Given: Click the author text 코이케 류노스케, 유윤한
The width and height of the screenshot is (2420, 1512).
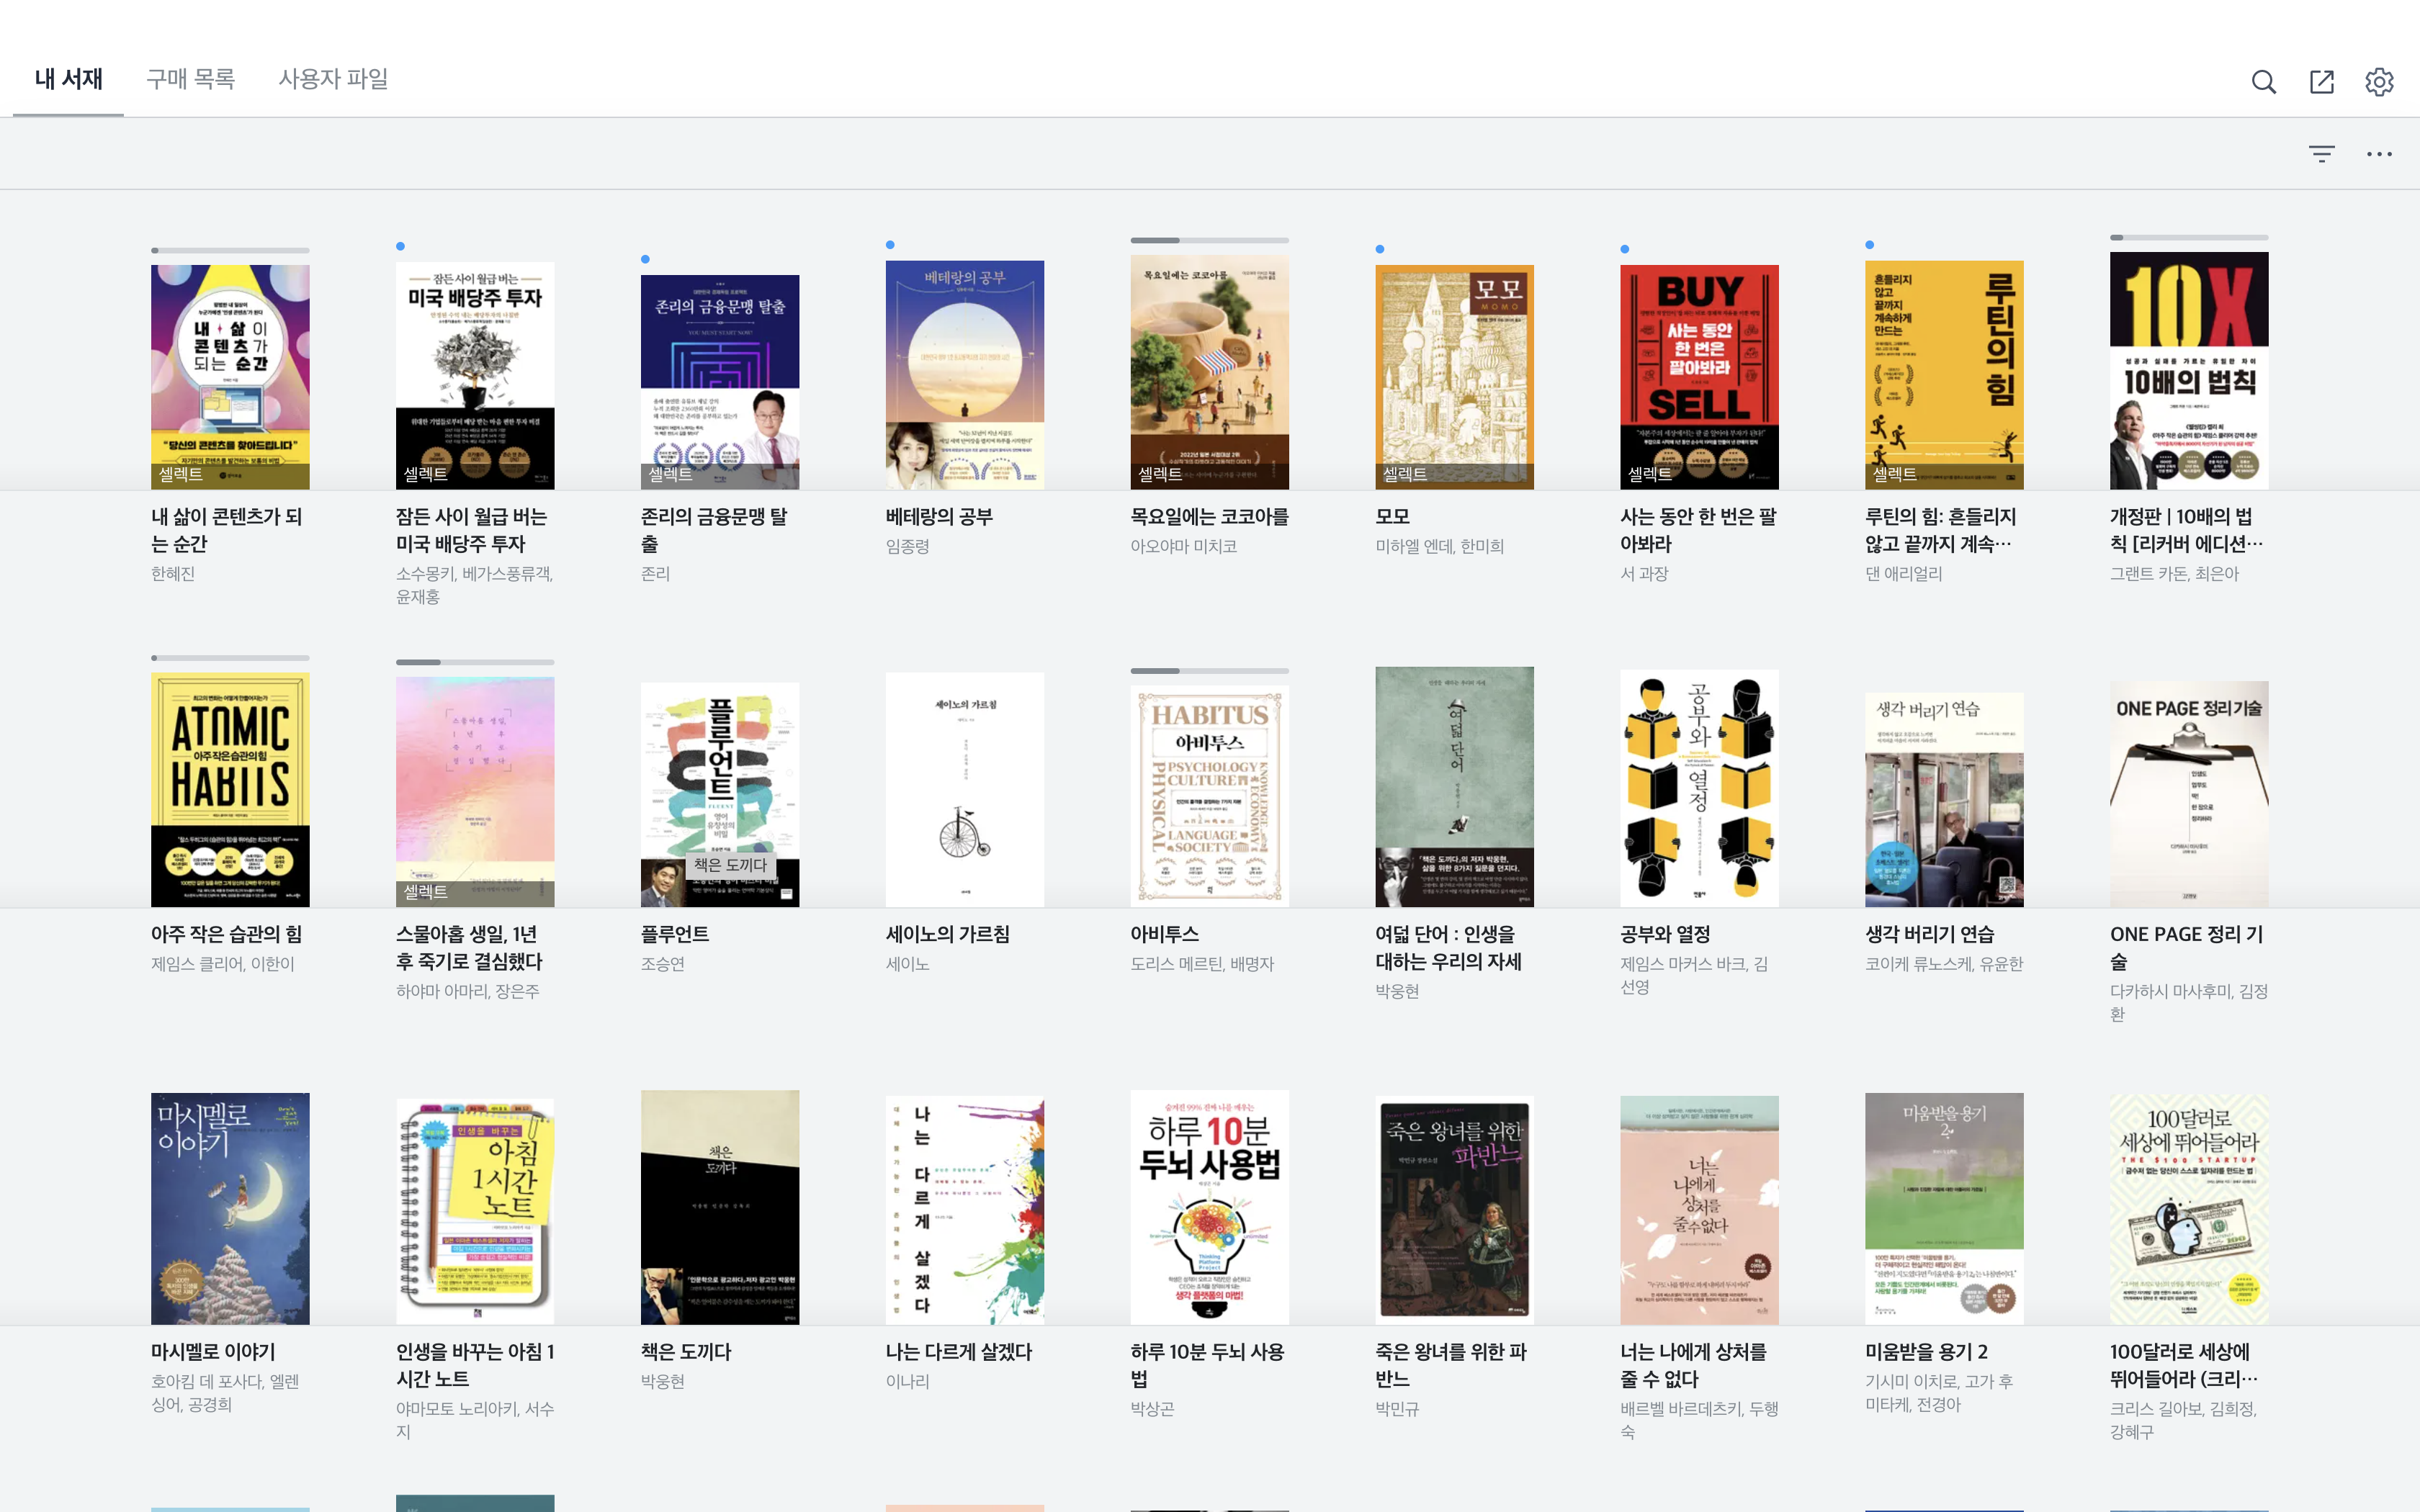Looking at the screenshot, I should pos(1944,963).
